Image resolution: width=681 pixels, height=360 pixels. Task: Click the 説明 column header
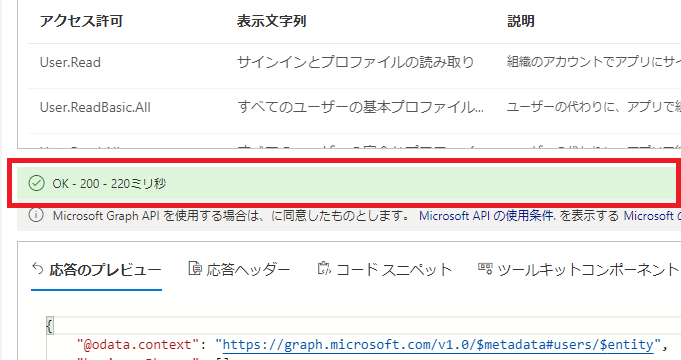click(521, 21)
